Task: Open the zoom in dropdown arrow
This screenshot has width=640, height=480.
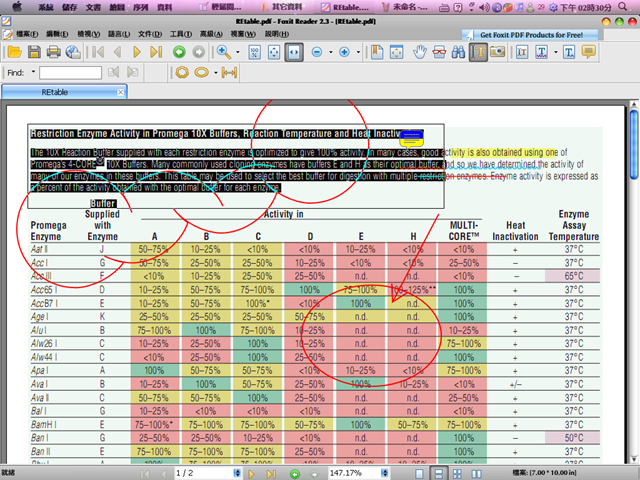Action: (x=358, y=52)
